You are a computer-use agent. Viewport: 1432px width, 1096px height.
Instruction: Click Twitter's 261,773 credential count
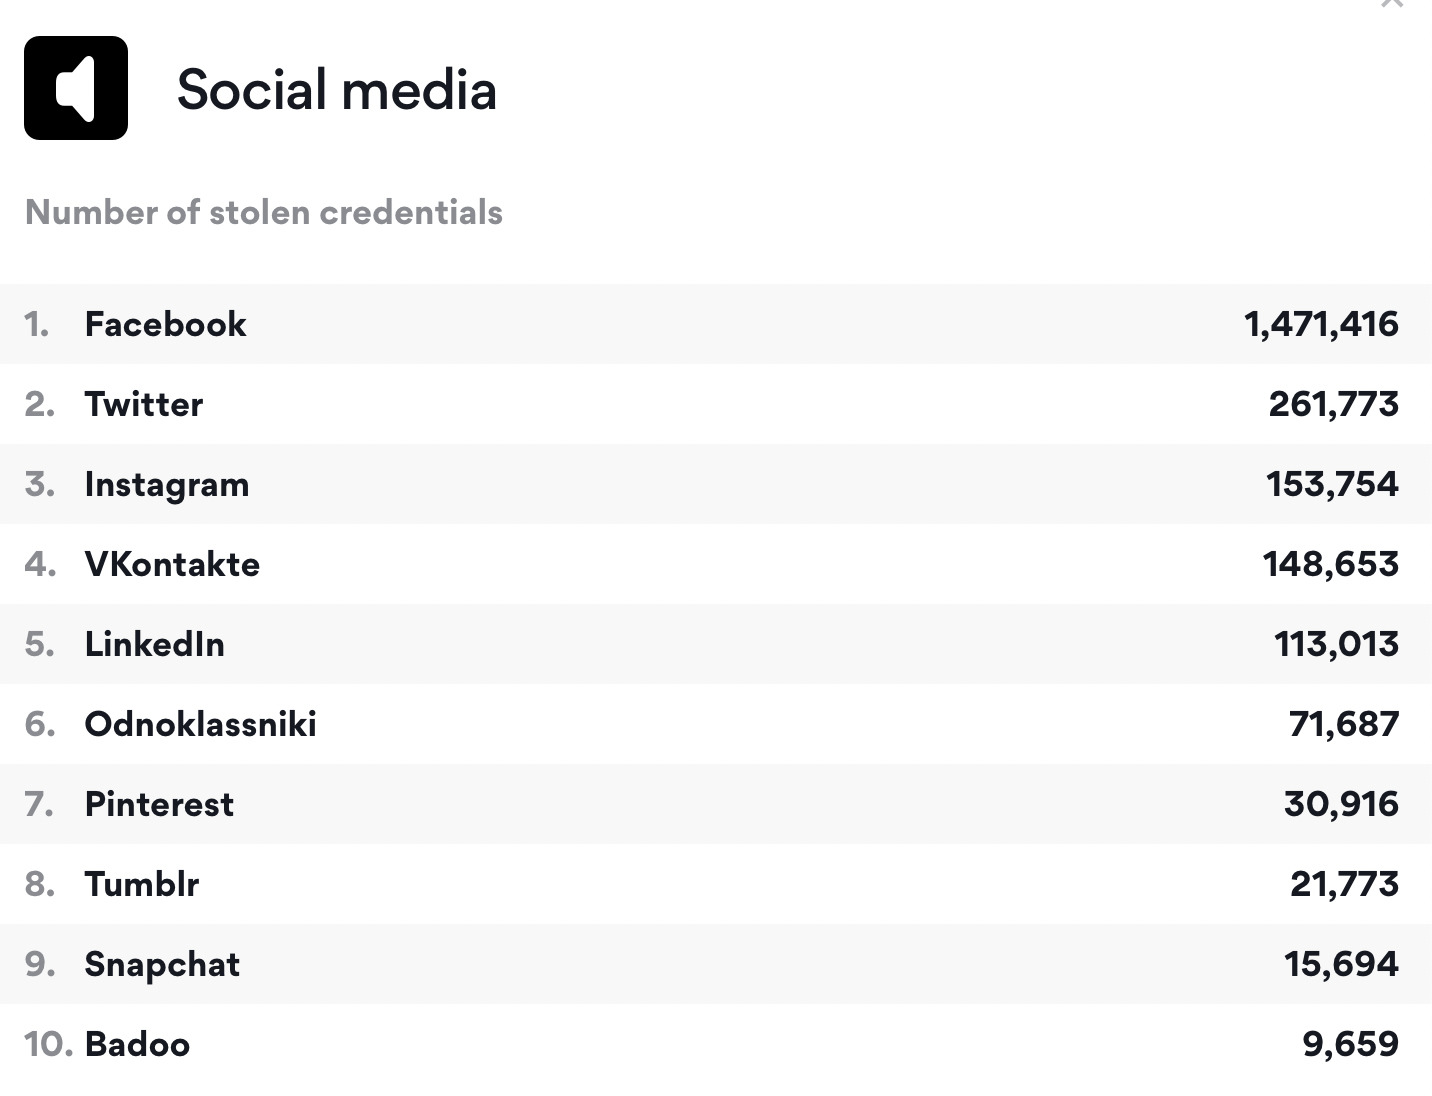(x=1333, y=404)
